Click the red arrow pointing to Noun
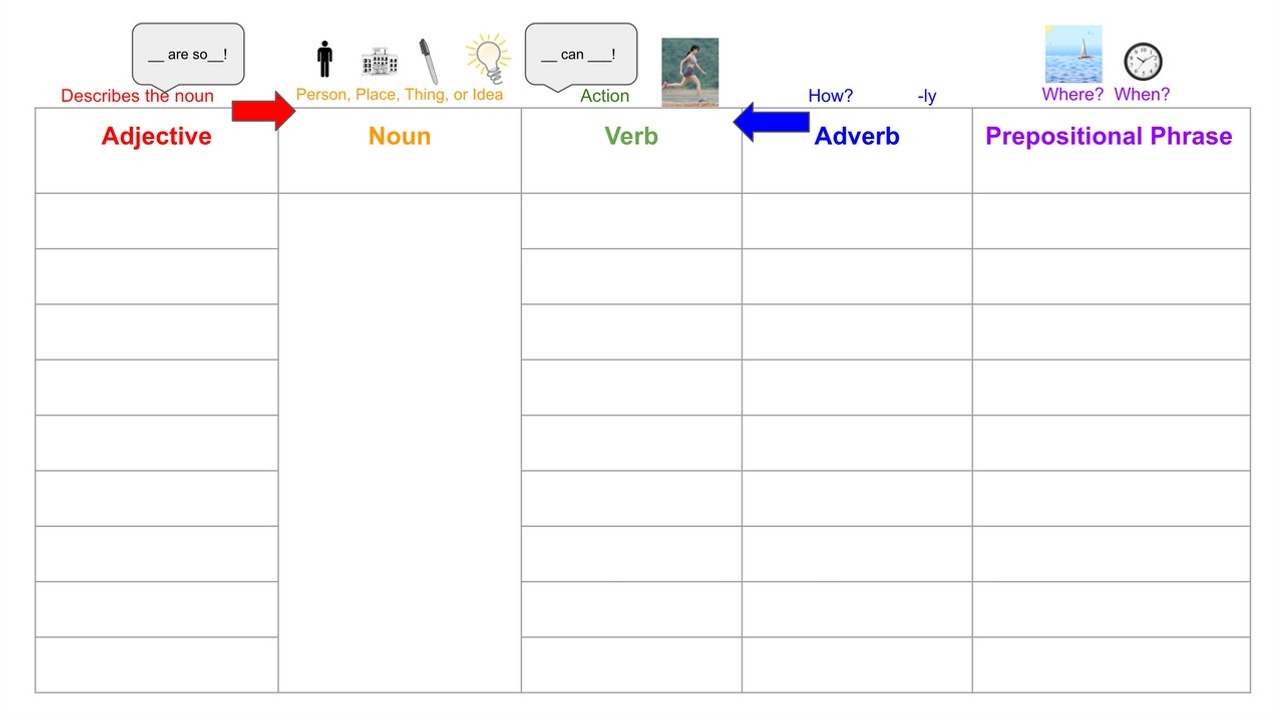Image resolution: width=1280 pixels, height=720 pixels. click(264, 109)
